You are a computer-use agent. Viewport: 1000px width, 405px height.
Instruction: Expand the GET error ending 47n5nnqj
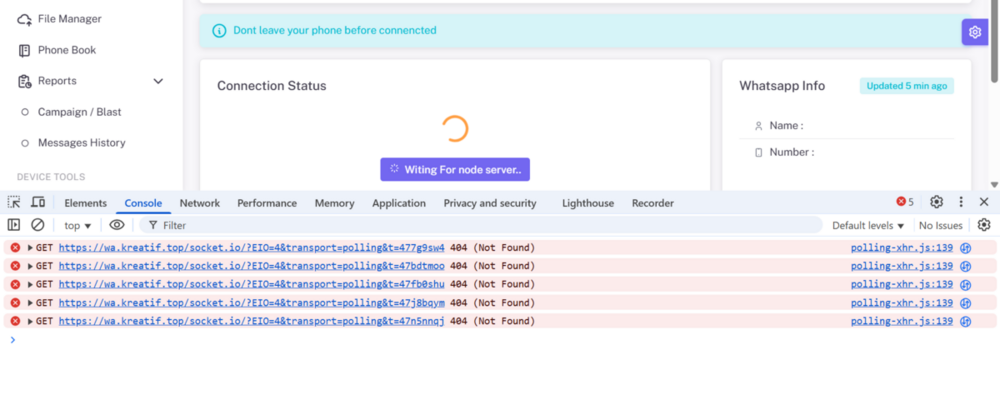30,321
